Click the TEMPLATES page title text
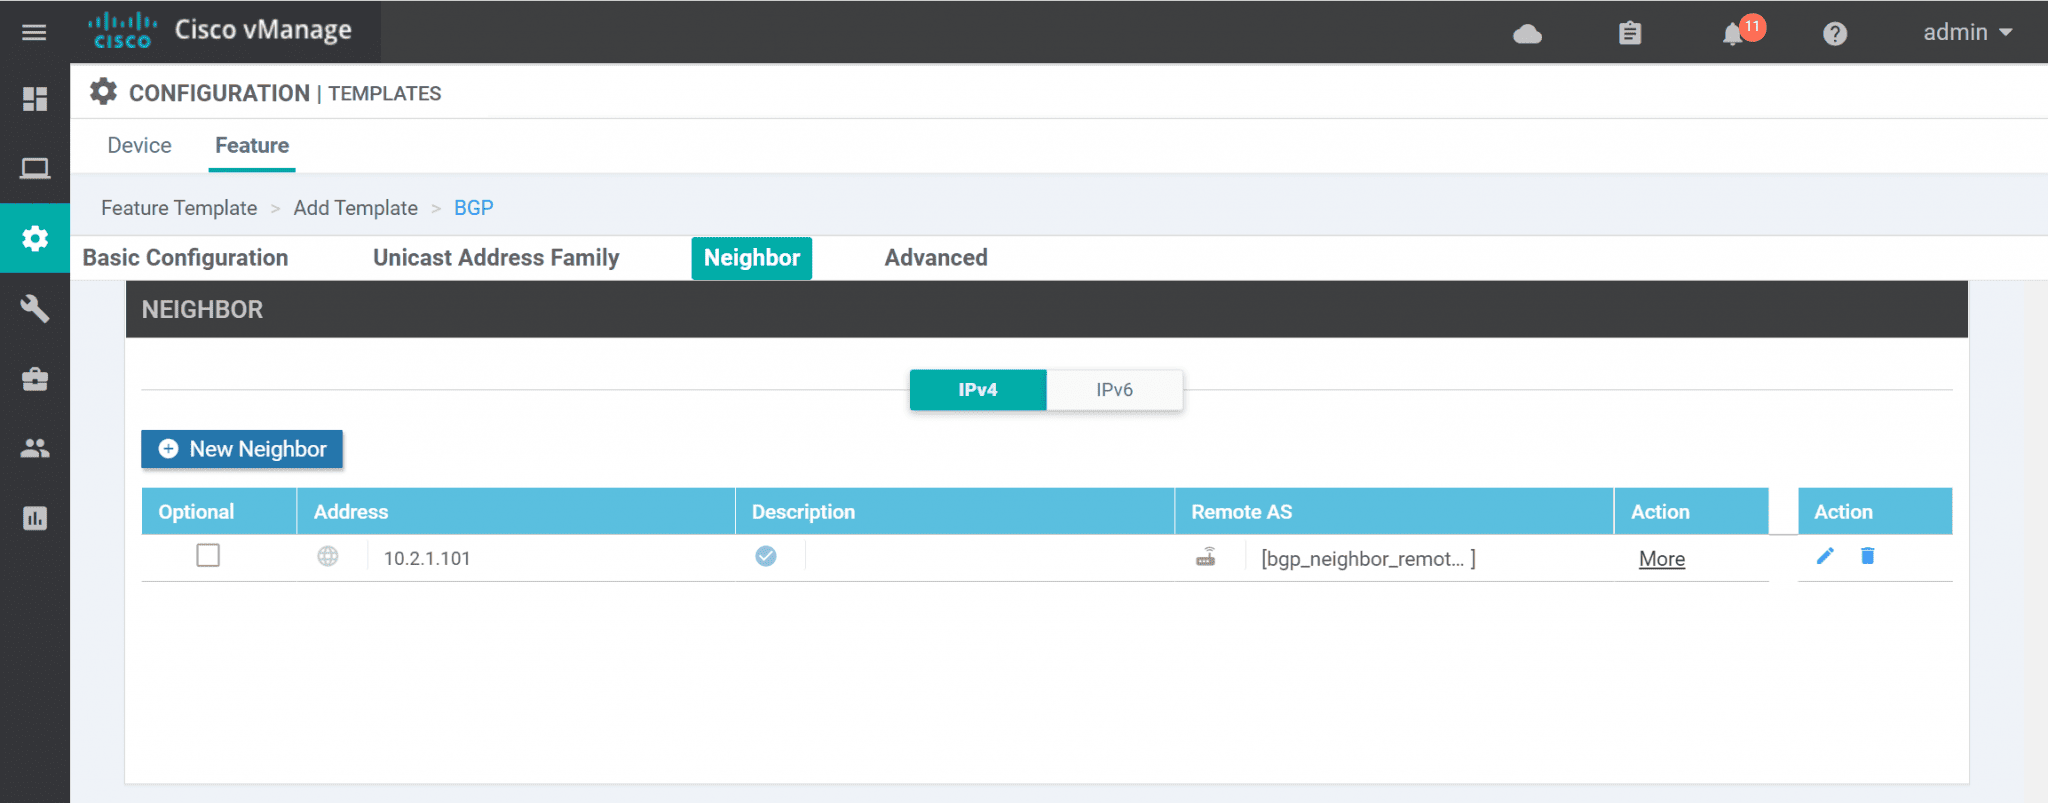This screenshot has width=2048, height=803. click(x=385, y=93)
